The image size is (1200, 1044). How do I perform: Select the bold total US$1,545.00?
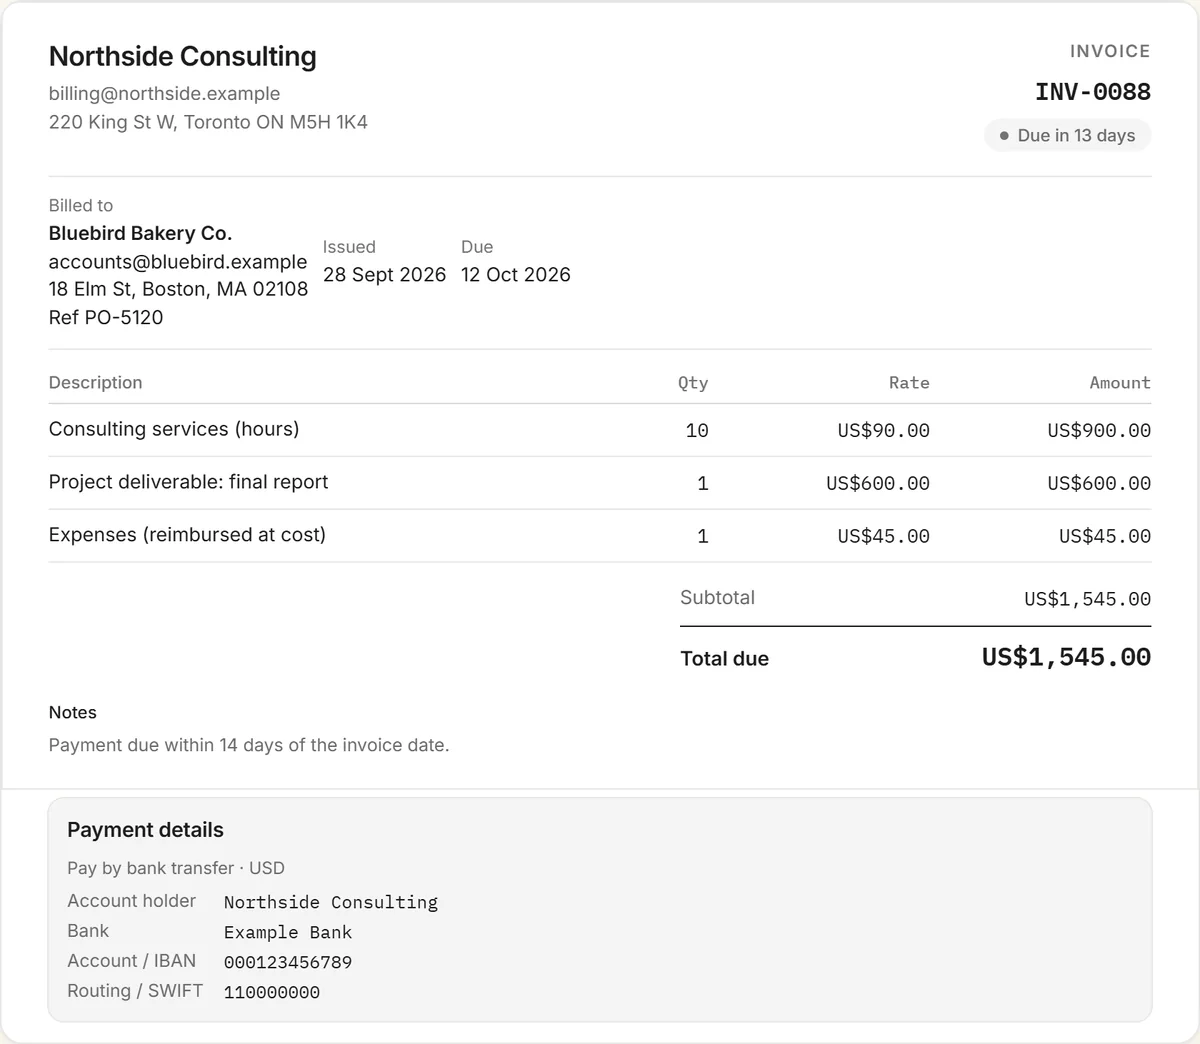tap(1066, 657)
